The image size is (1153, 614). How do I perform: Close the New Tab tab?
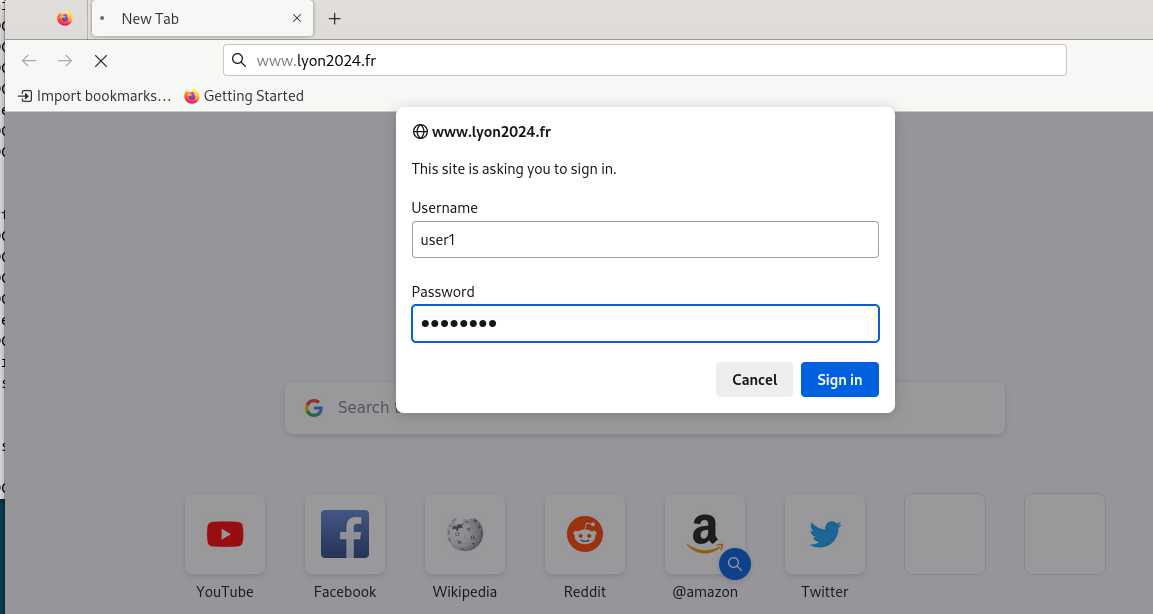tap(297, 18)
